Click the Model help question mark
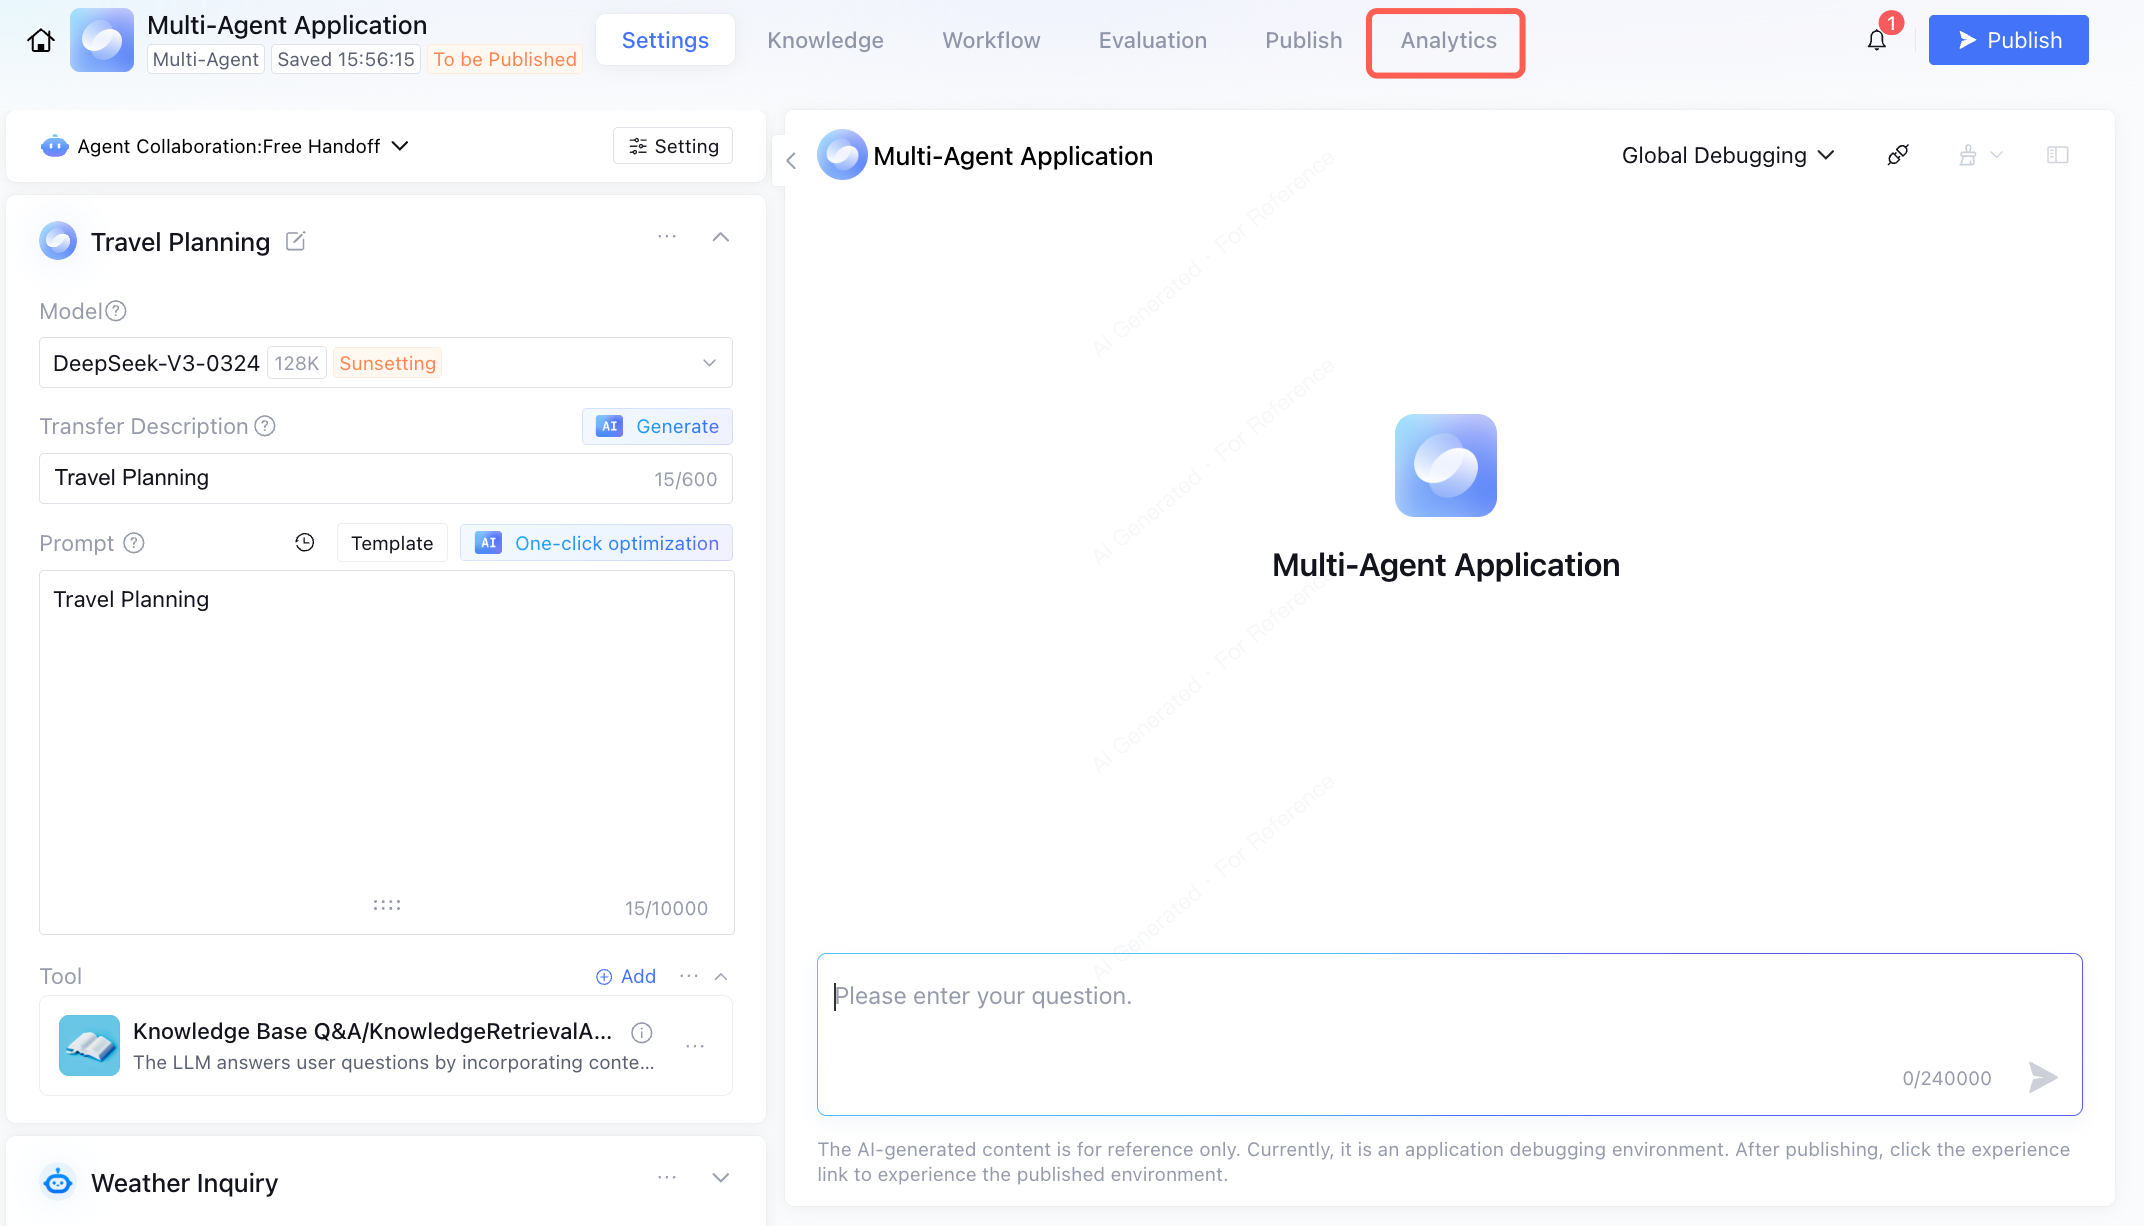 tap(116, 311)
